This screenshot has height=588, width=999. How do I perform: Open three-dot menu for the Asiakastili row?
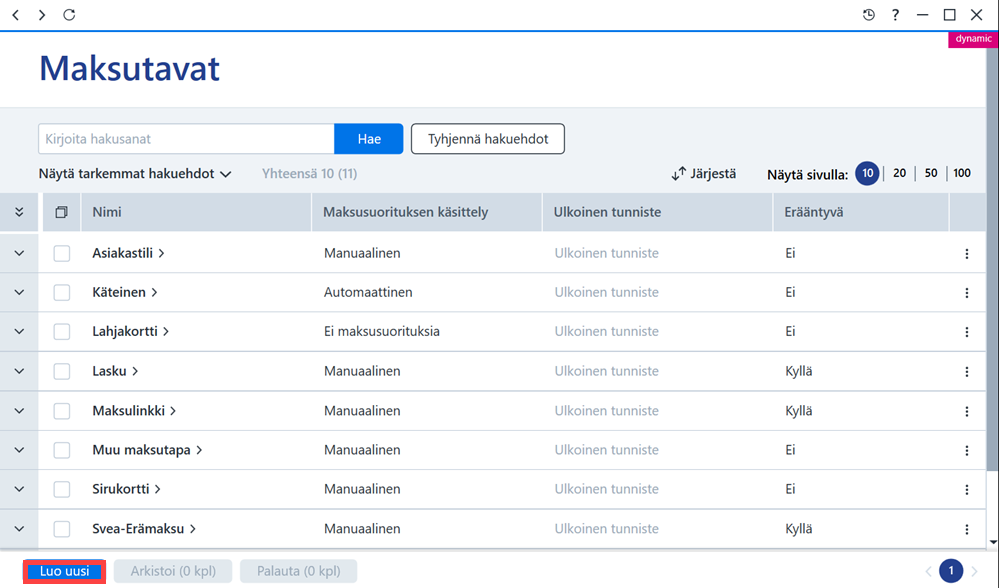click(967, 254)
